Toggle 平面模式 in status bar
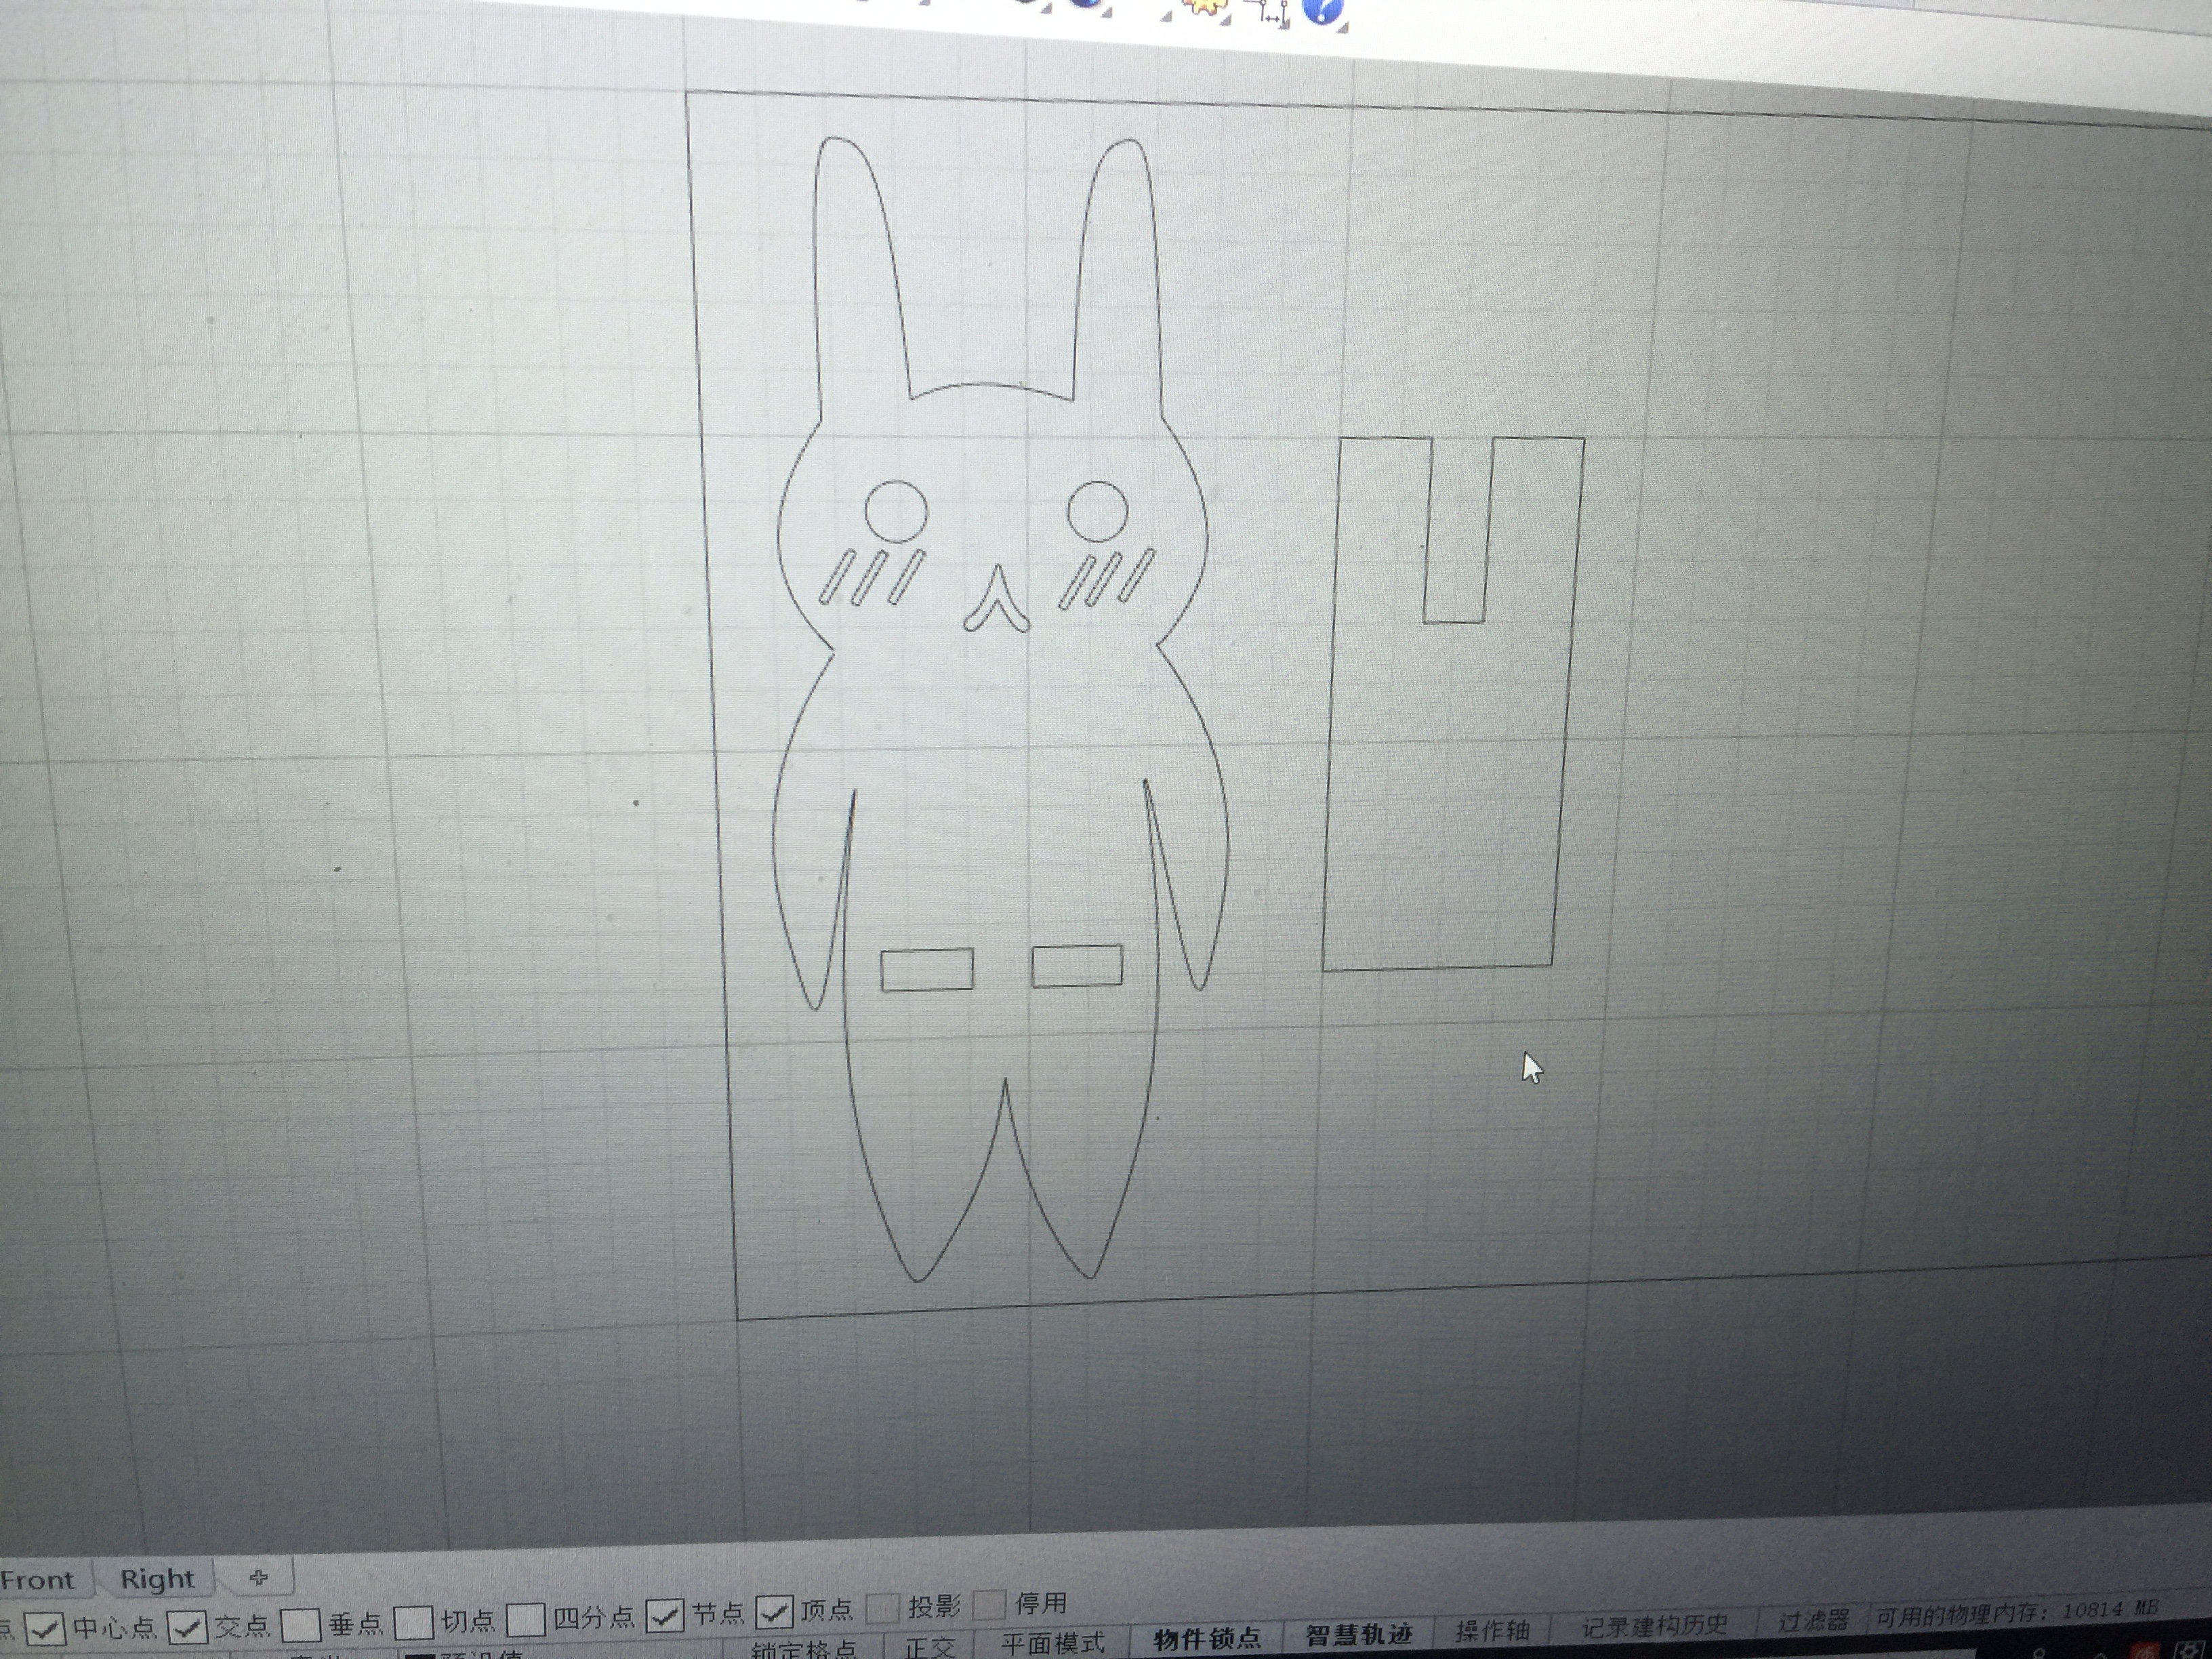 click(1053, 1643)
